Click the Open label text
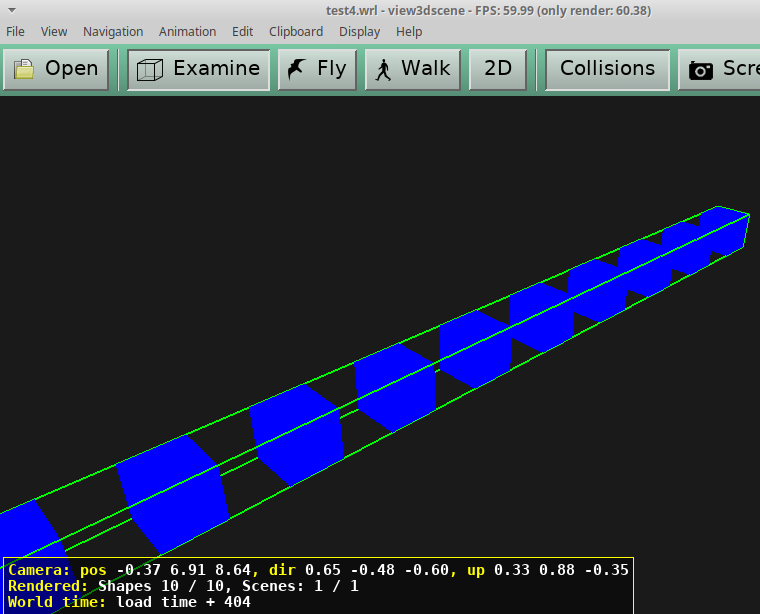This screenshot has height=614, width=760. (72, 69)
